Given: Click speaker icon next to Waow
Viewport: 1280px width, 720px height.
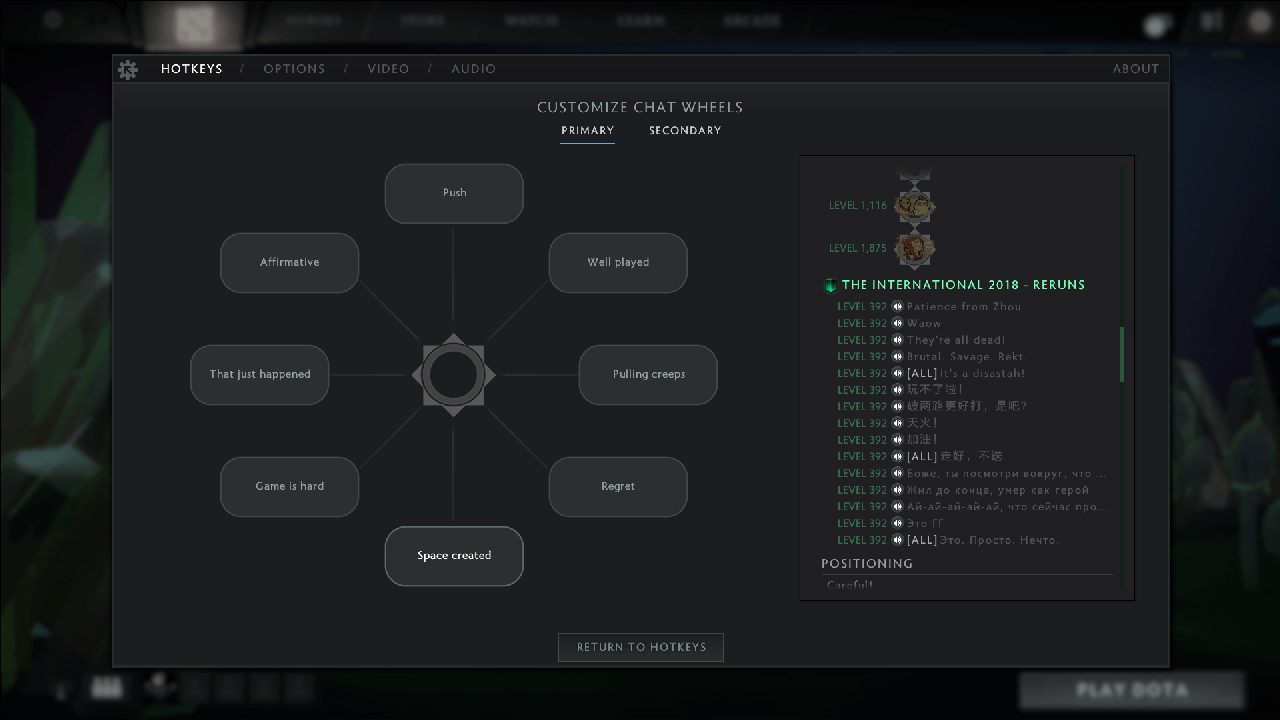Looking at the screenshot, I should [x=897, y=323].
